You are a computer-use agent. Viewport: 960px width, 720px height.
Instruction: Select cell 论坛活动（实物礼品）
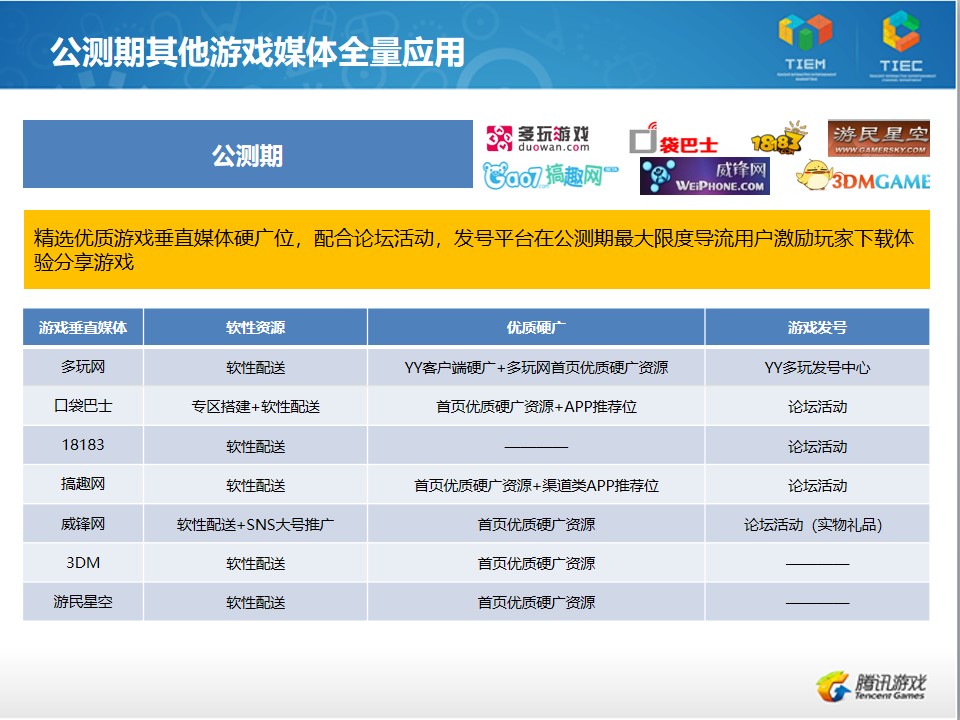pos(817,524)
